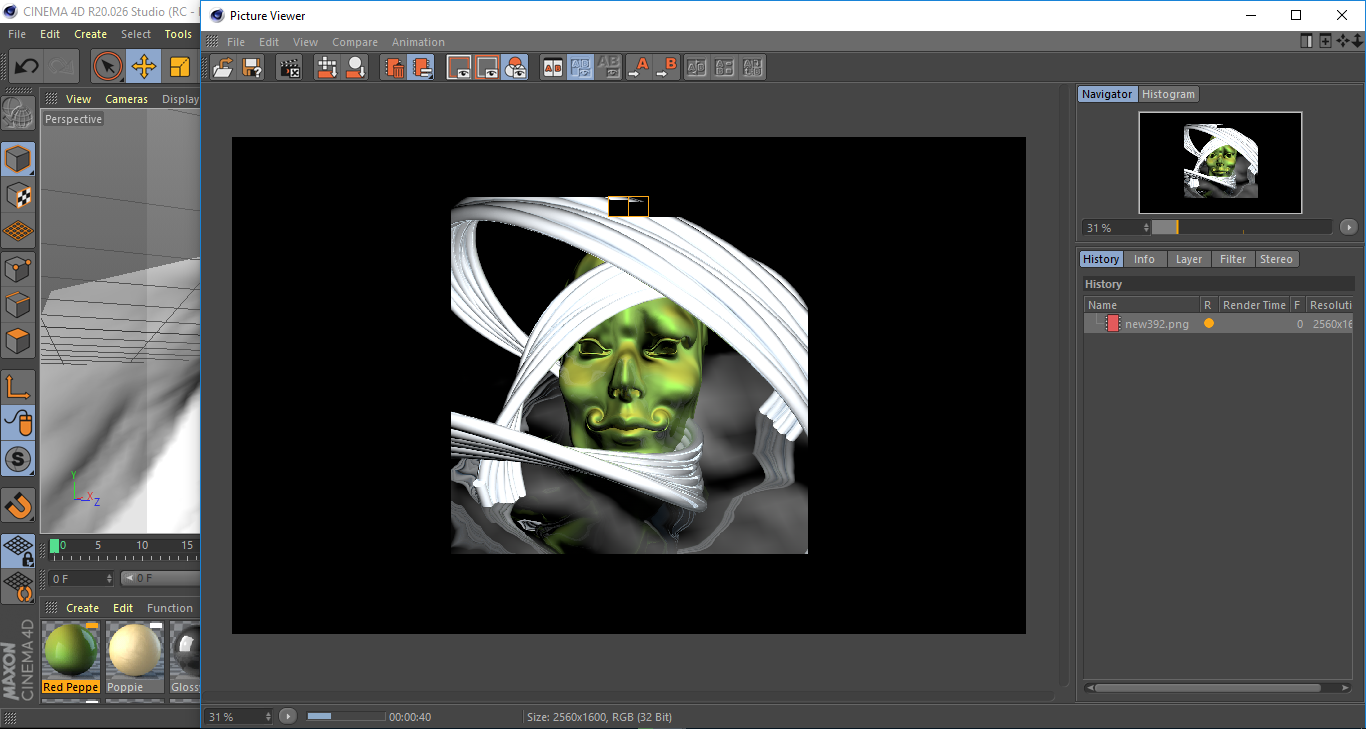
Task: Click the Set as A icon
Action: coord(638,68)
